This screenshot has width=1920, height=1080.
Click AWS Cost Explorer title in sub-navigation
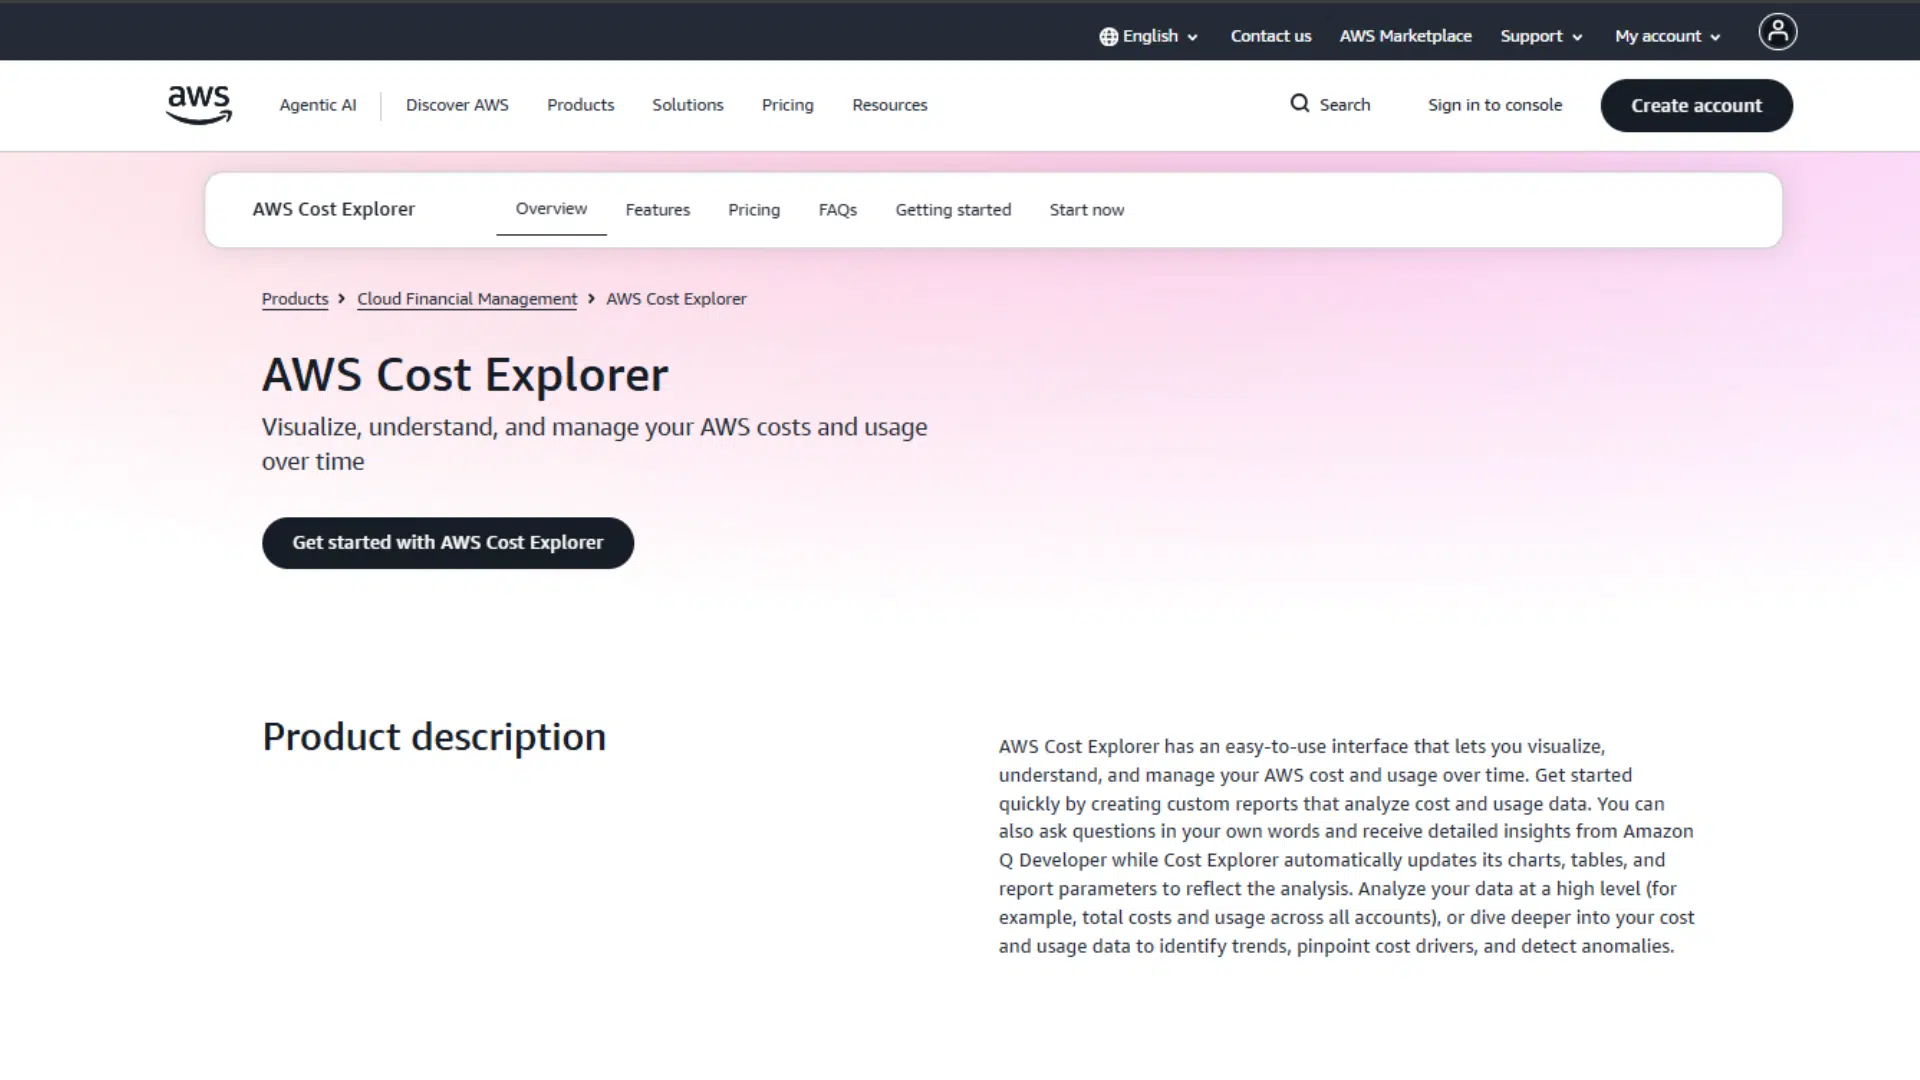333,209
